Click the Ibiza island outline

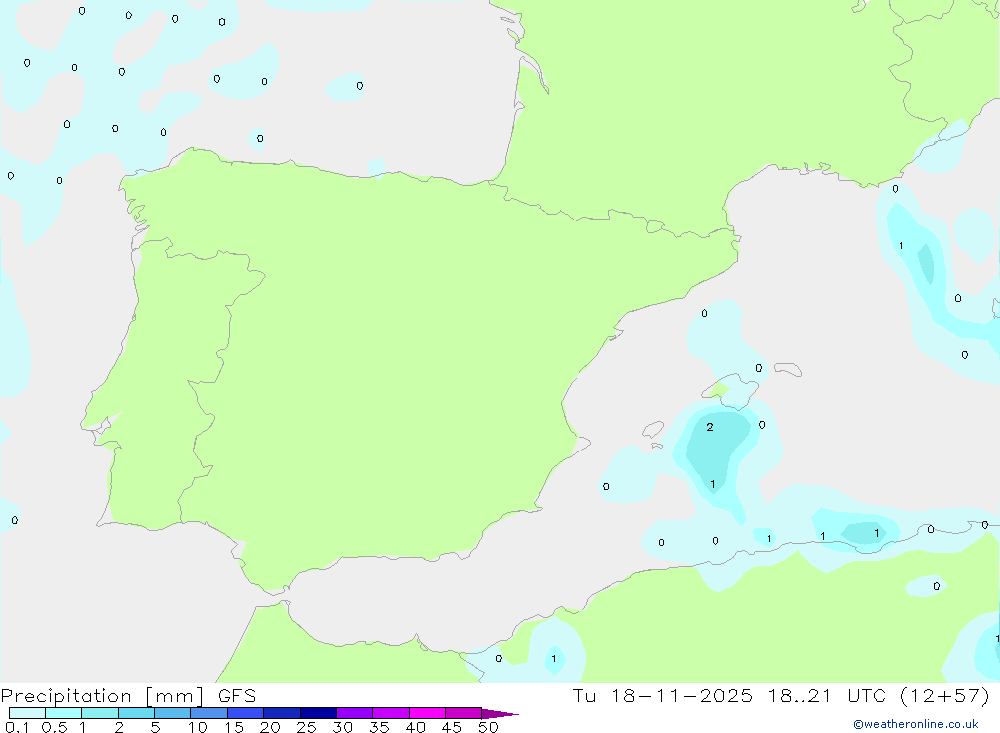click(653, 430)
